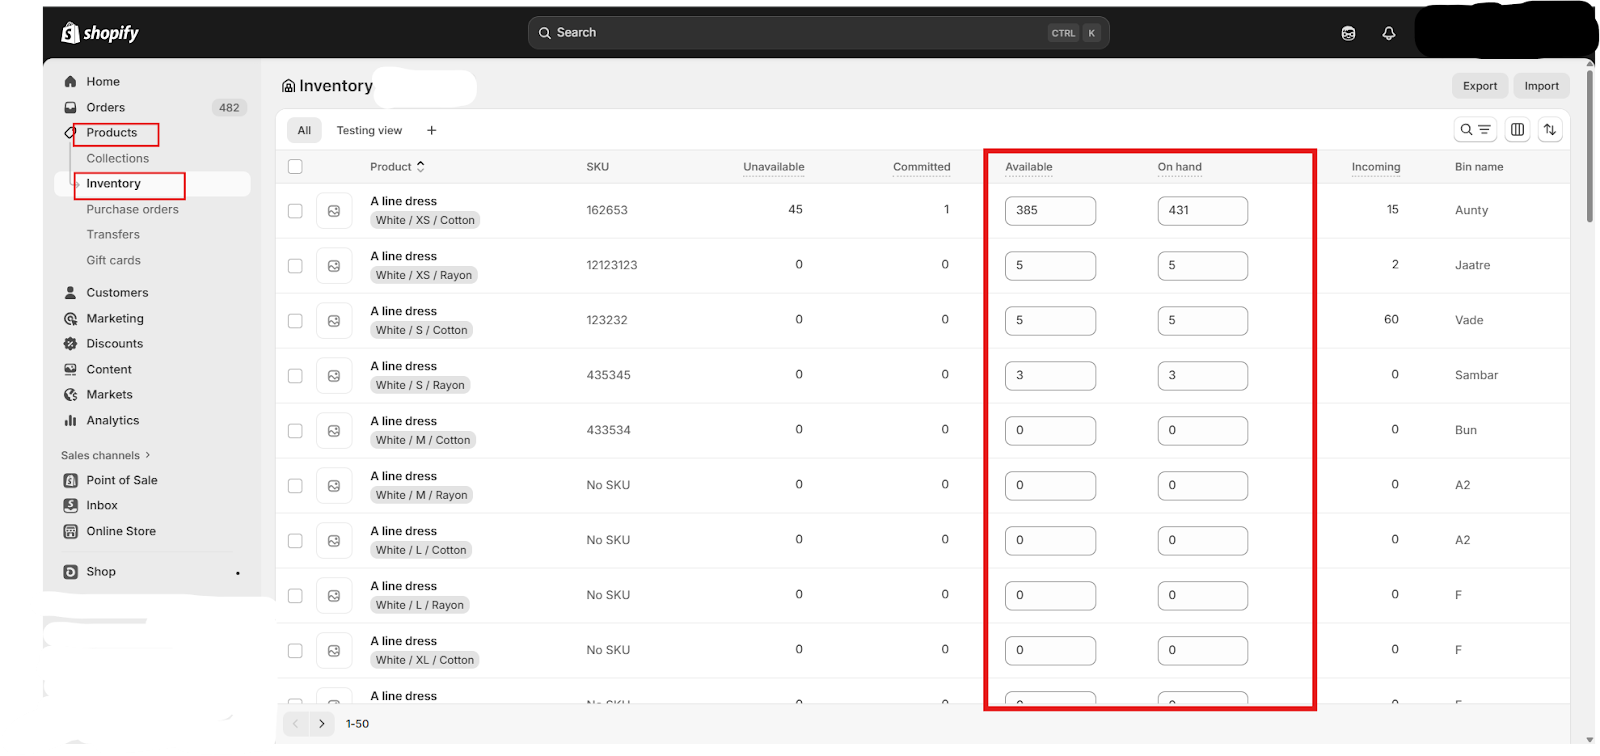The image size is (1600, 756).
Task: Select checkbox for White / S / Rayon row
Action: click(295, 376)
